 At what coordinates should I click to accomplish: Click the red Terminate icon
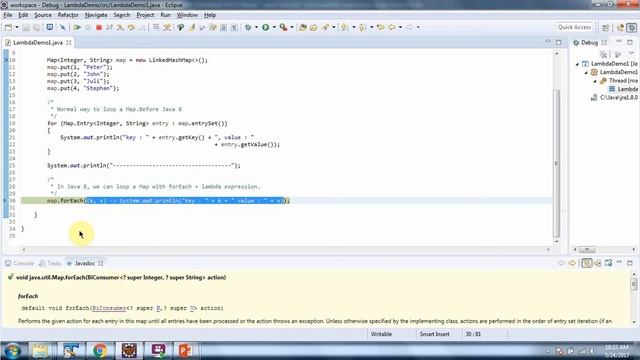pos(98,27)
